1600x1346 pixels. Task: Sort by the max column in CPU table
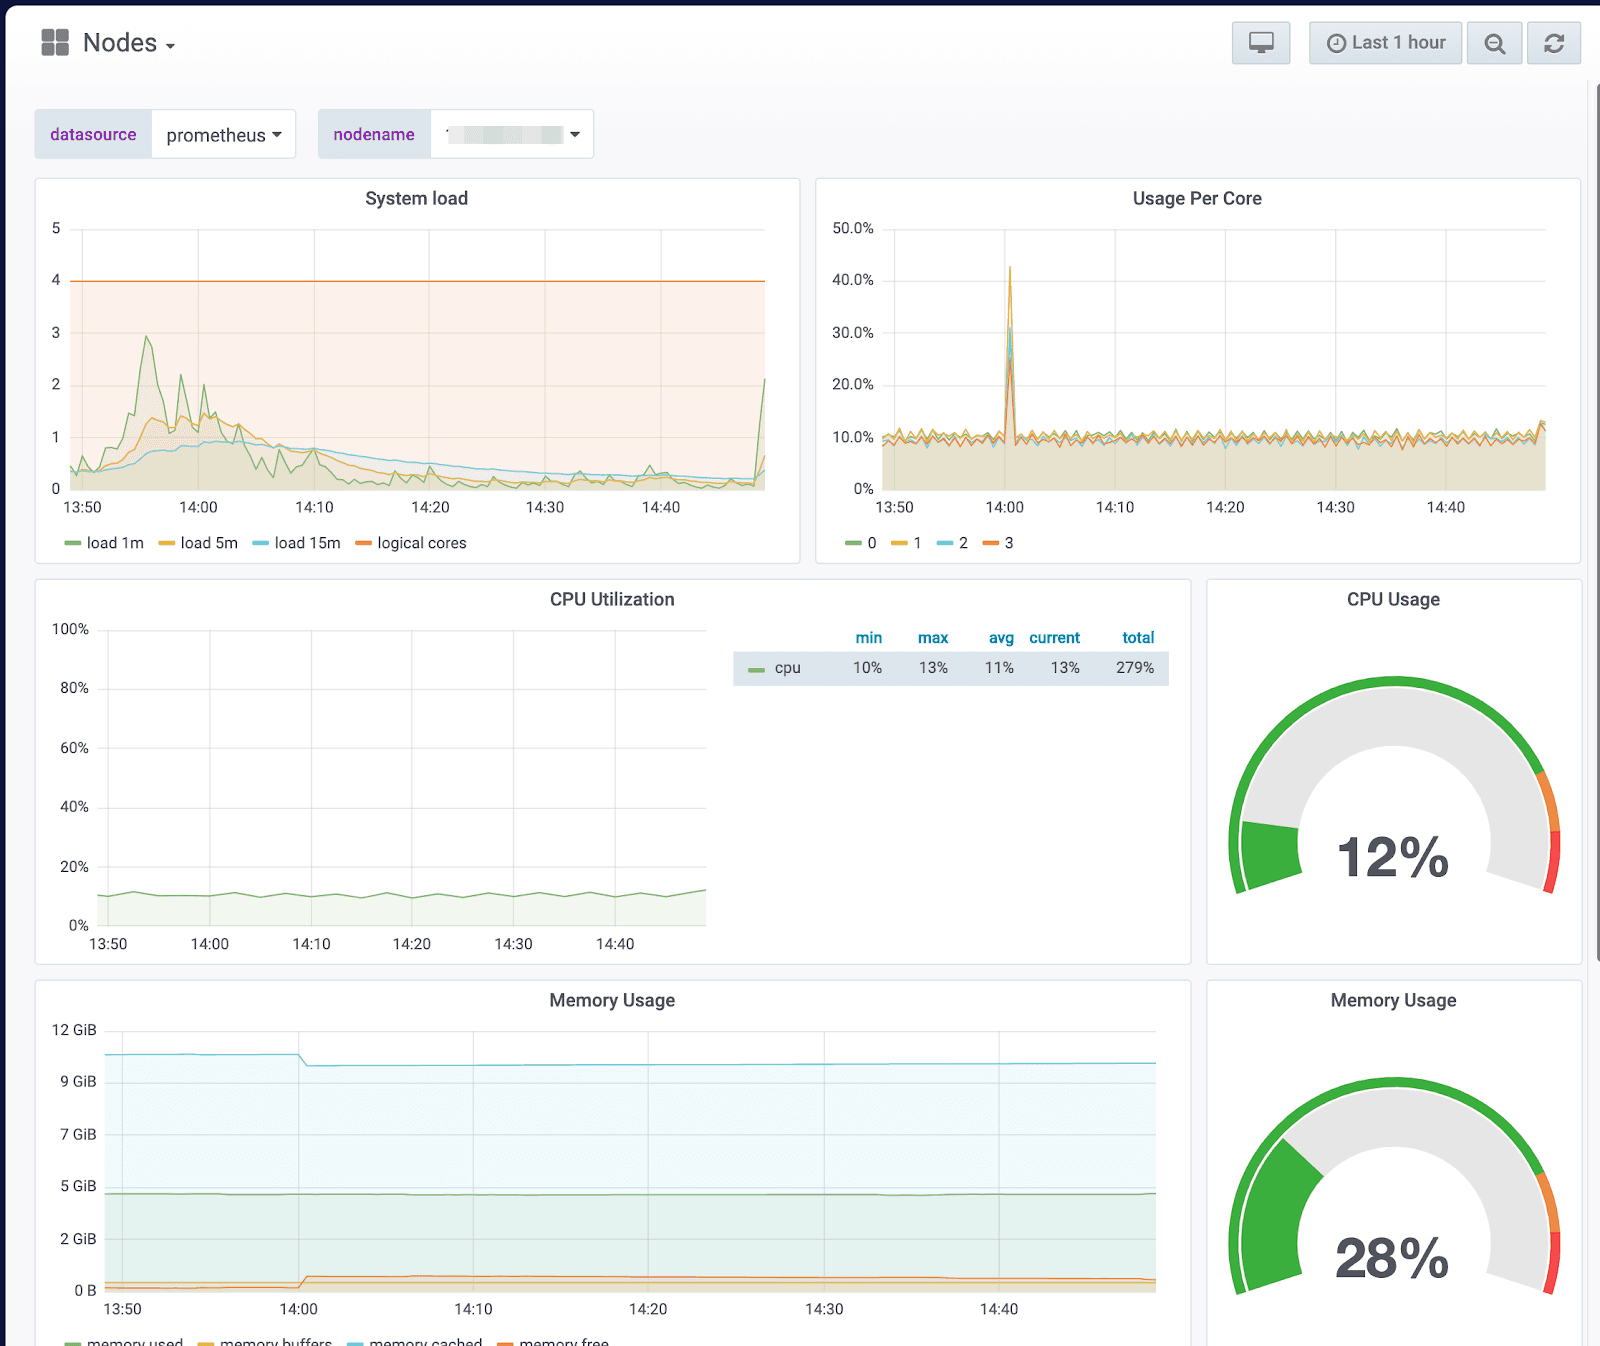[932, 637]
